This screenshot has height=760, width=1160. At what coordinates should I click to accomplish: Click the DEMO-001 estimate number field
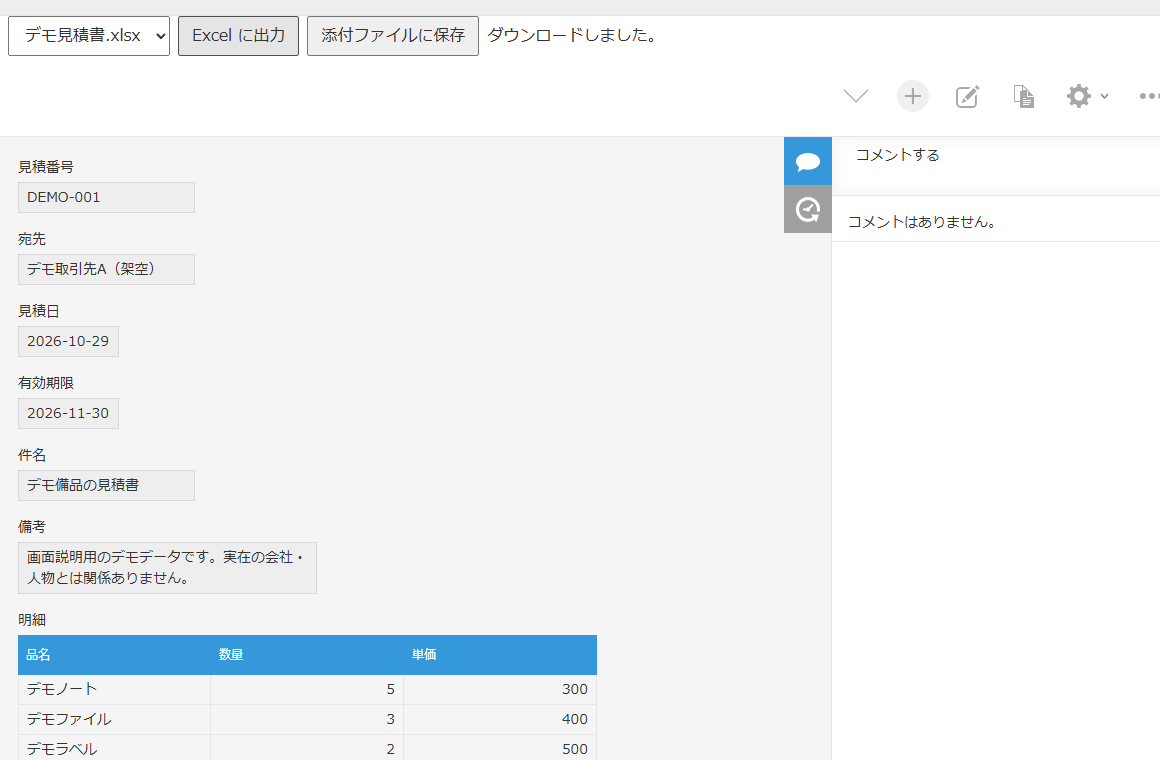107,198
